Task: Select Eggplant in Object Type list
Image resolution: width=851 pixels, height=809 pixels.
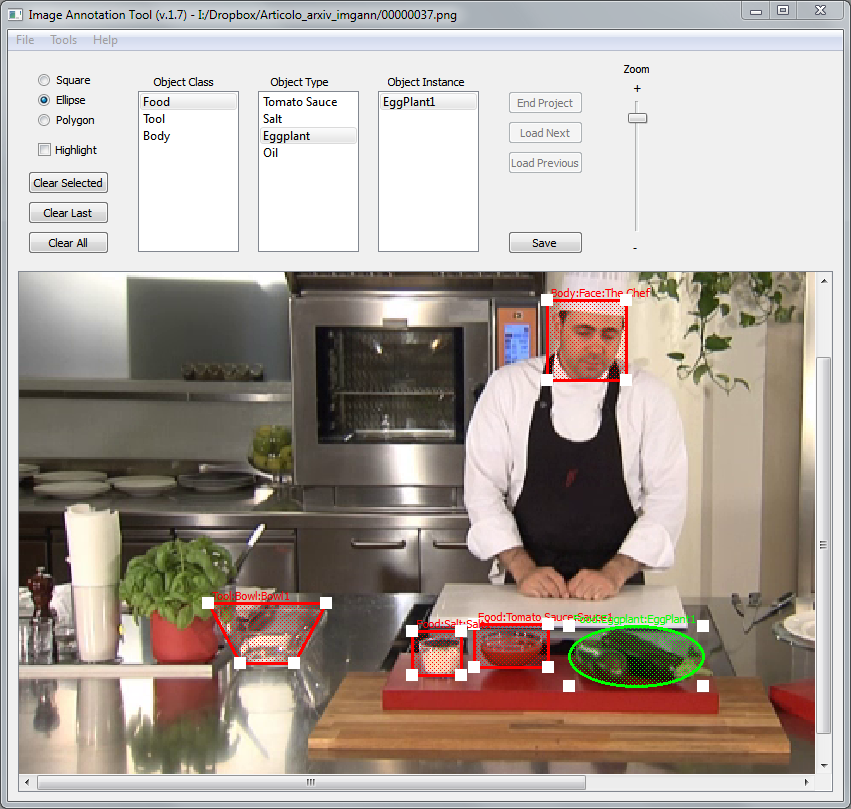Action: pos(308,136)
